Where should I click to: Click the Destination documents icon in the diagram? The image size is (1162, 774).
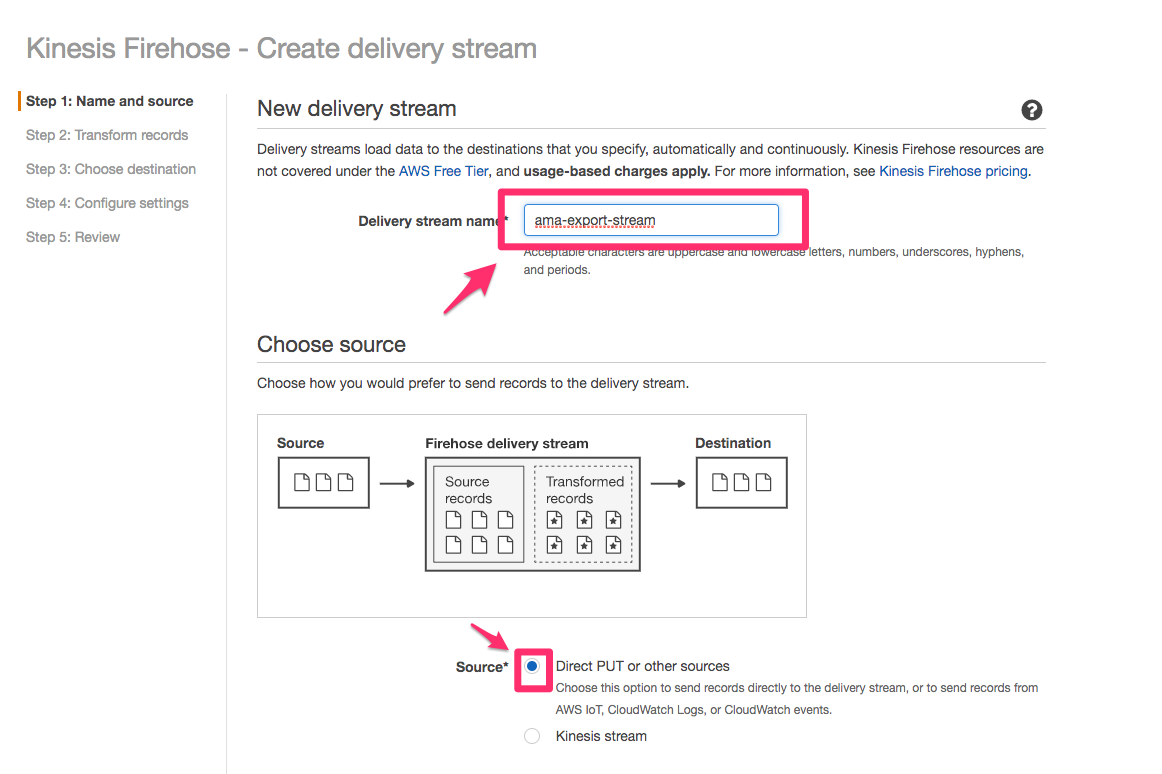tap(741, 482)
